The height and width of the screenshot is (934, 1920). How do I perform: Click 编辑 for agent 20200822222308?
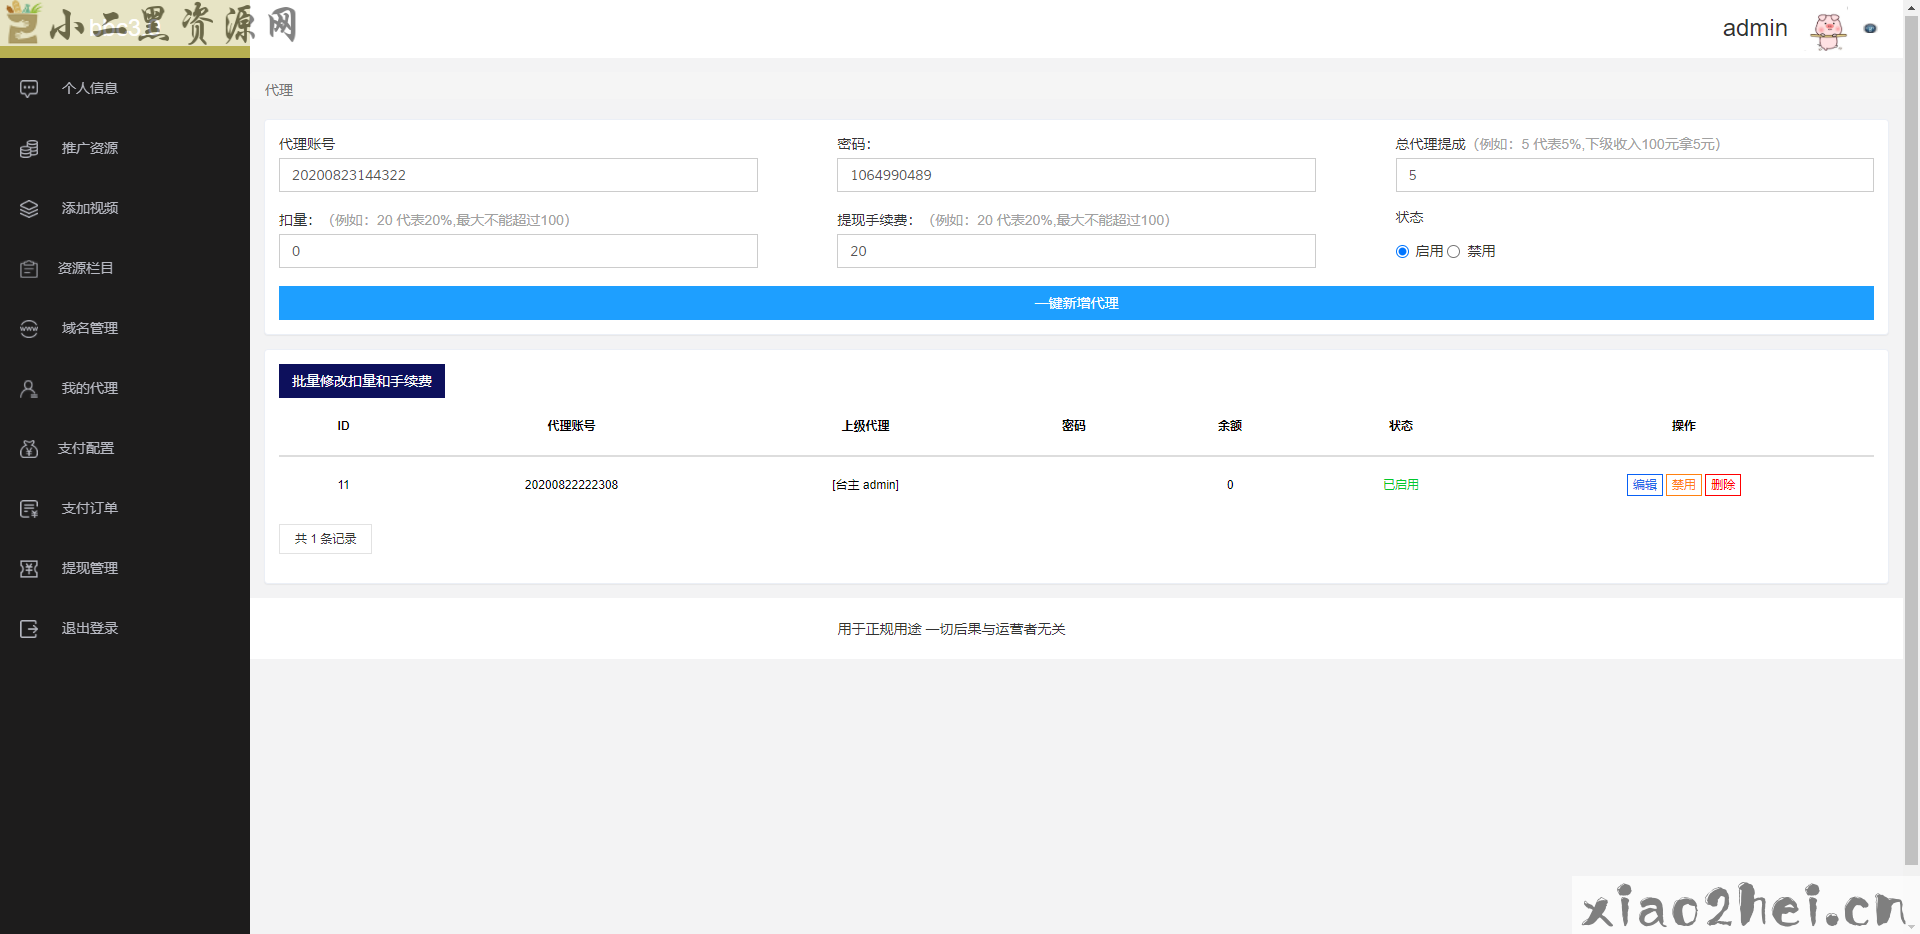click(1644, 485)
